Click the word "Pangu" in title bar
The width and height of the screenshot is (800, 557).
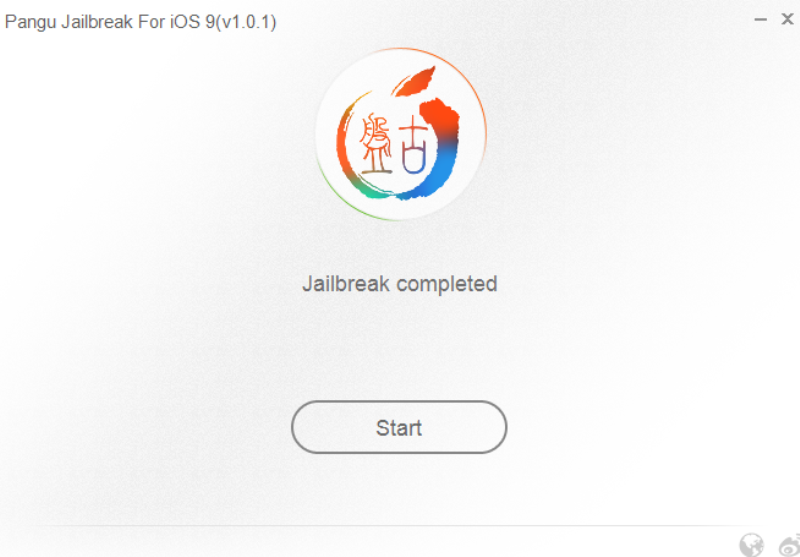[30, 23]
